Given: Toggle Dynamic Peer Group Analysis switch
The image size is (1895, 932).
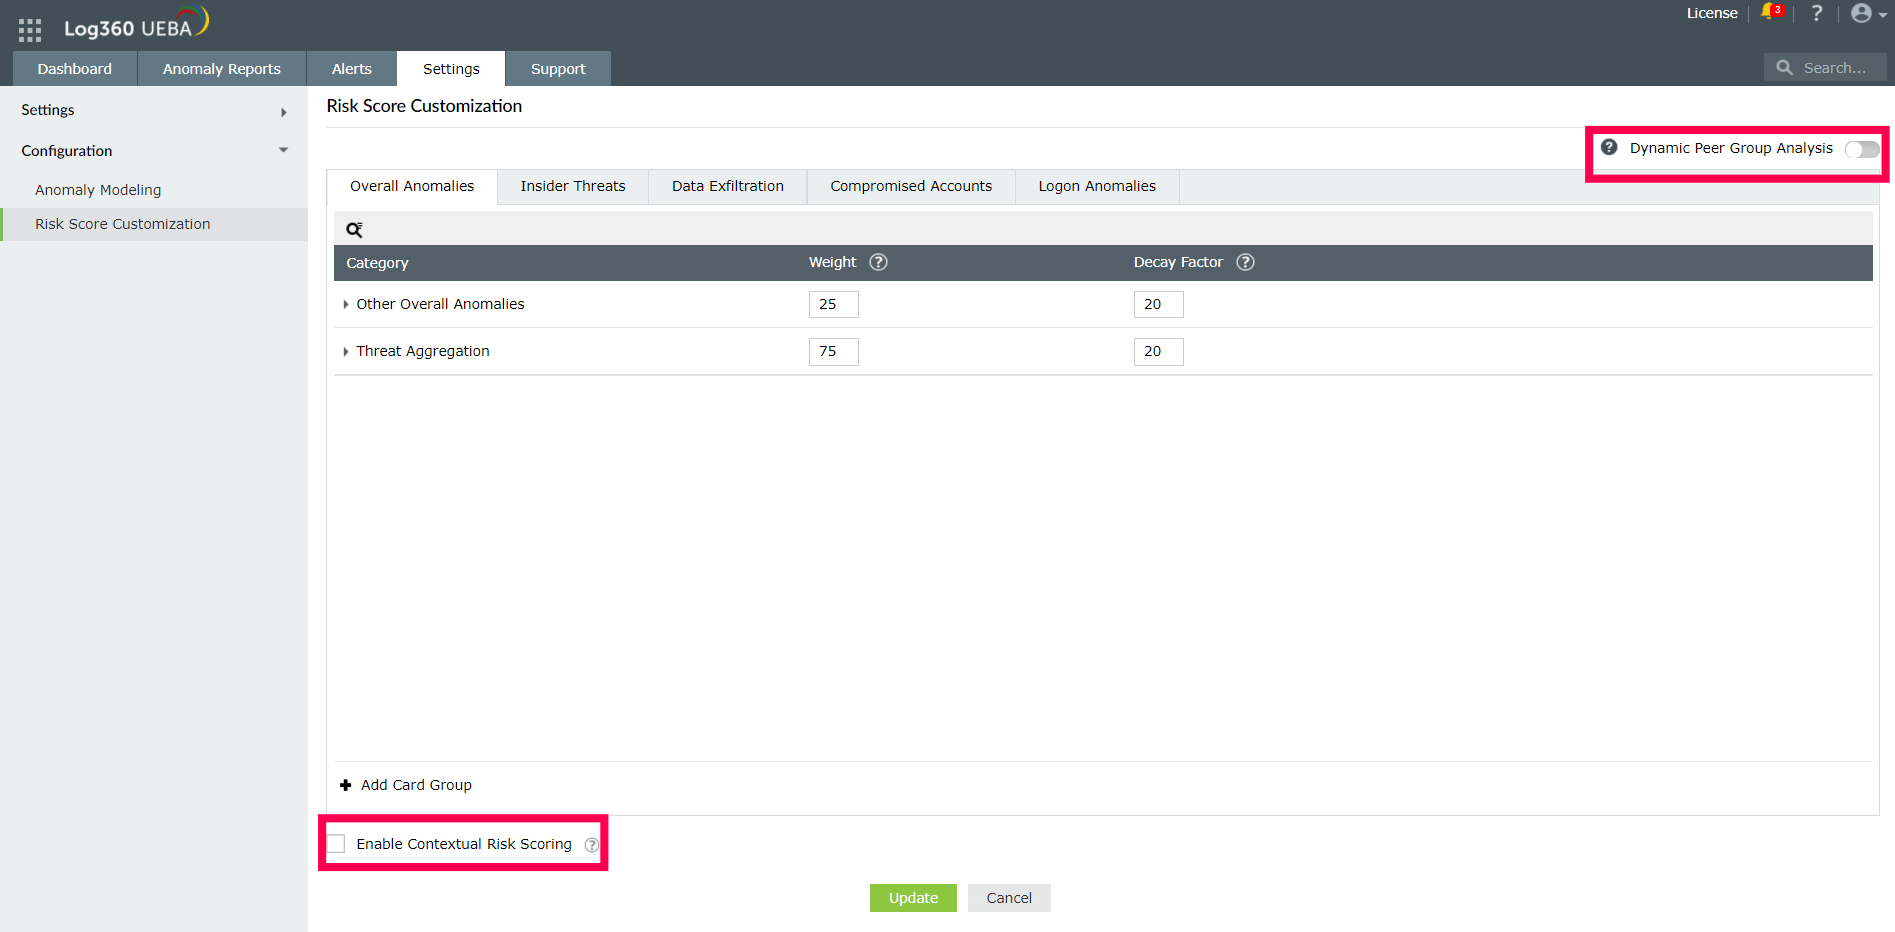Looking at the screenshot, I should pyautogui.click(x=1862, y=149).
